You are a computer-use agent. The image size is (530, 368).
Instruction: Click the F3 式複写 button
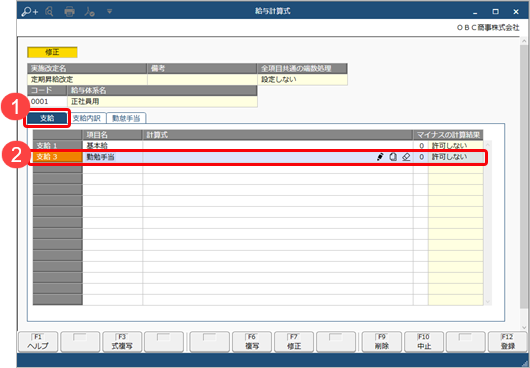(122, 342)
